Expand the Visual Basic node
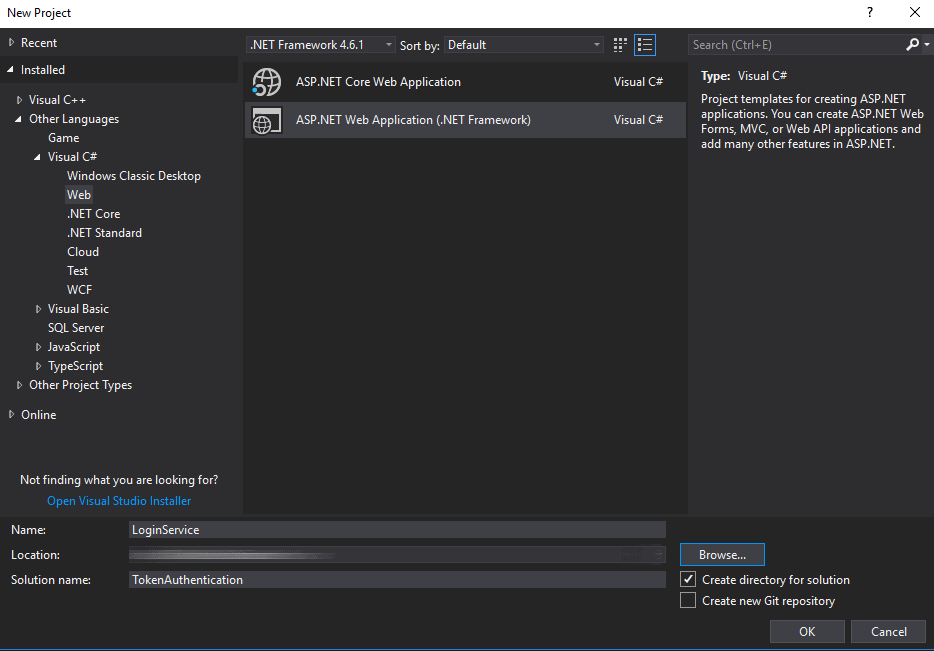This screenshot has width=934, height=651. coord(39,309)
